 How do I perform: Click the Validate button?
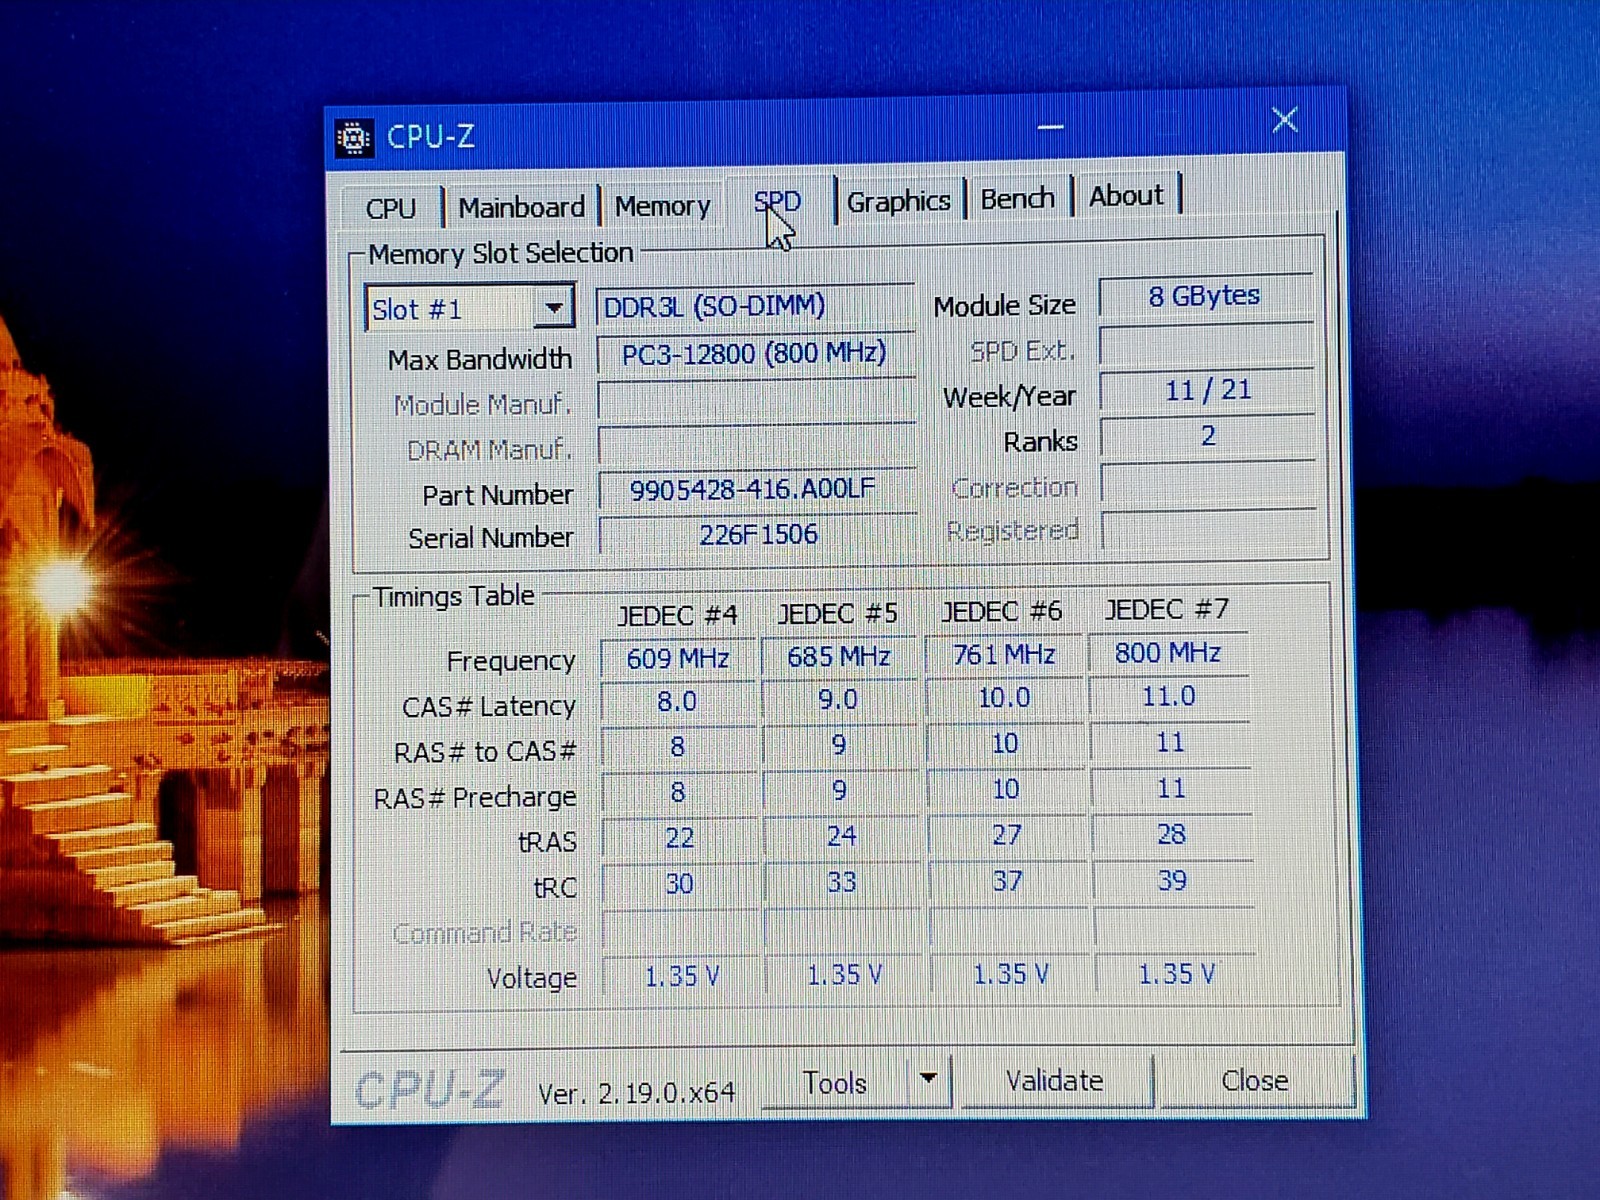point(1054,1081)
